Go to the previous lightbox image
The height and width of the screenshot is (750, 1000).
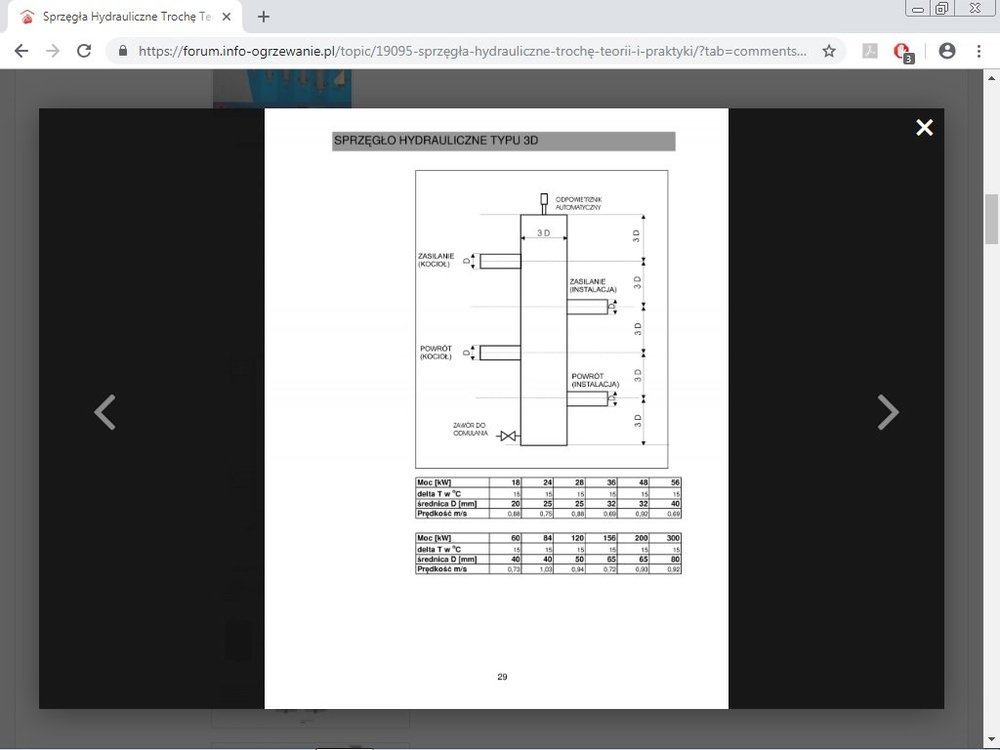[105, 412]
